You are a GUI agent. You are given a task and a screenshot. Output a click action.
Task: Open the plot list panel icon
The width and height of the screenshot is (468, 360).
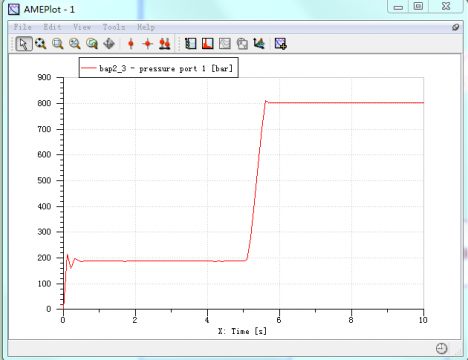(x=191, y=44)
